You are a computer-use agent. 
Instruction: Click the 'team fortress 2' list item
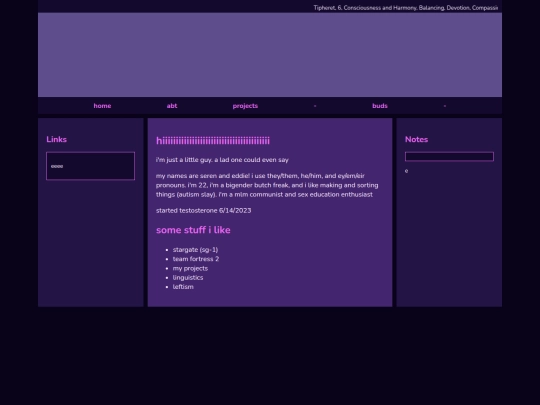[196, 259]
